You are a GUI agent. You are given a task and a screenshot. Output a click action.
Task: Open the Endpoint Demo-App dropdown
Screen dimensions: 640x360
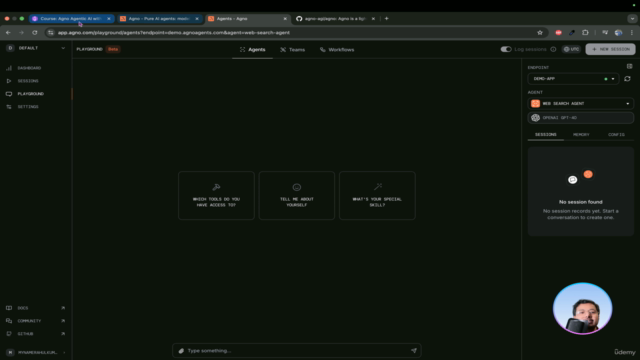573,79
